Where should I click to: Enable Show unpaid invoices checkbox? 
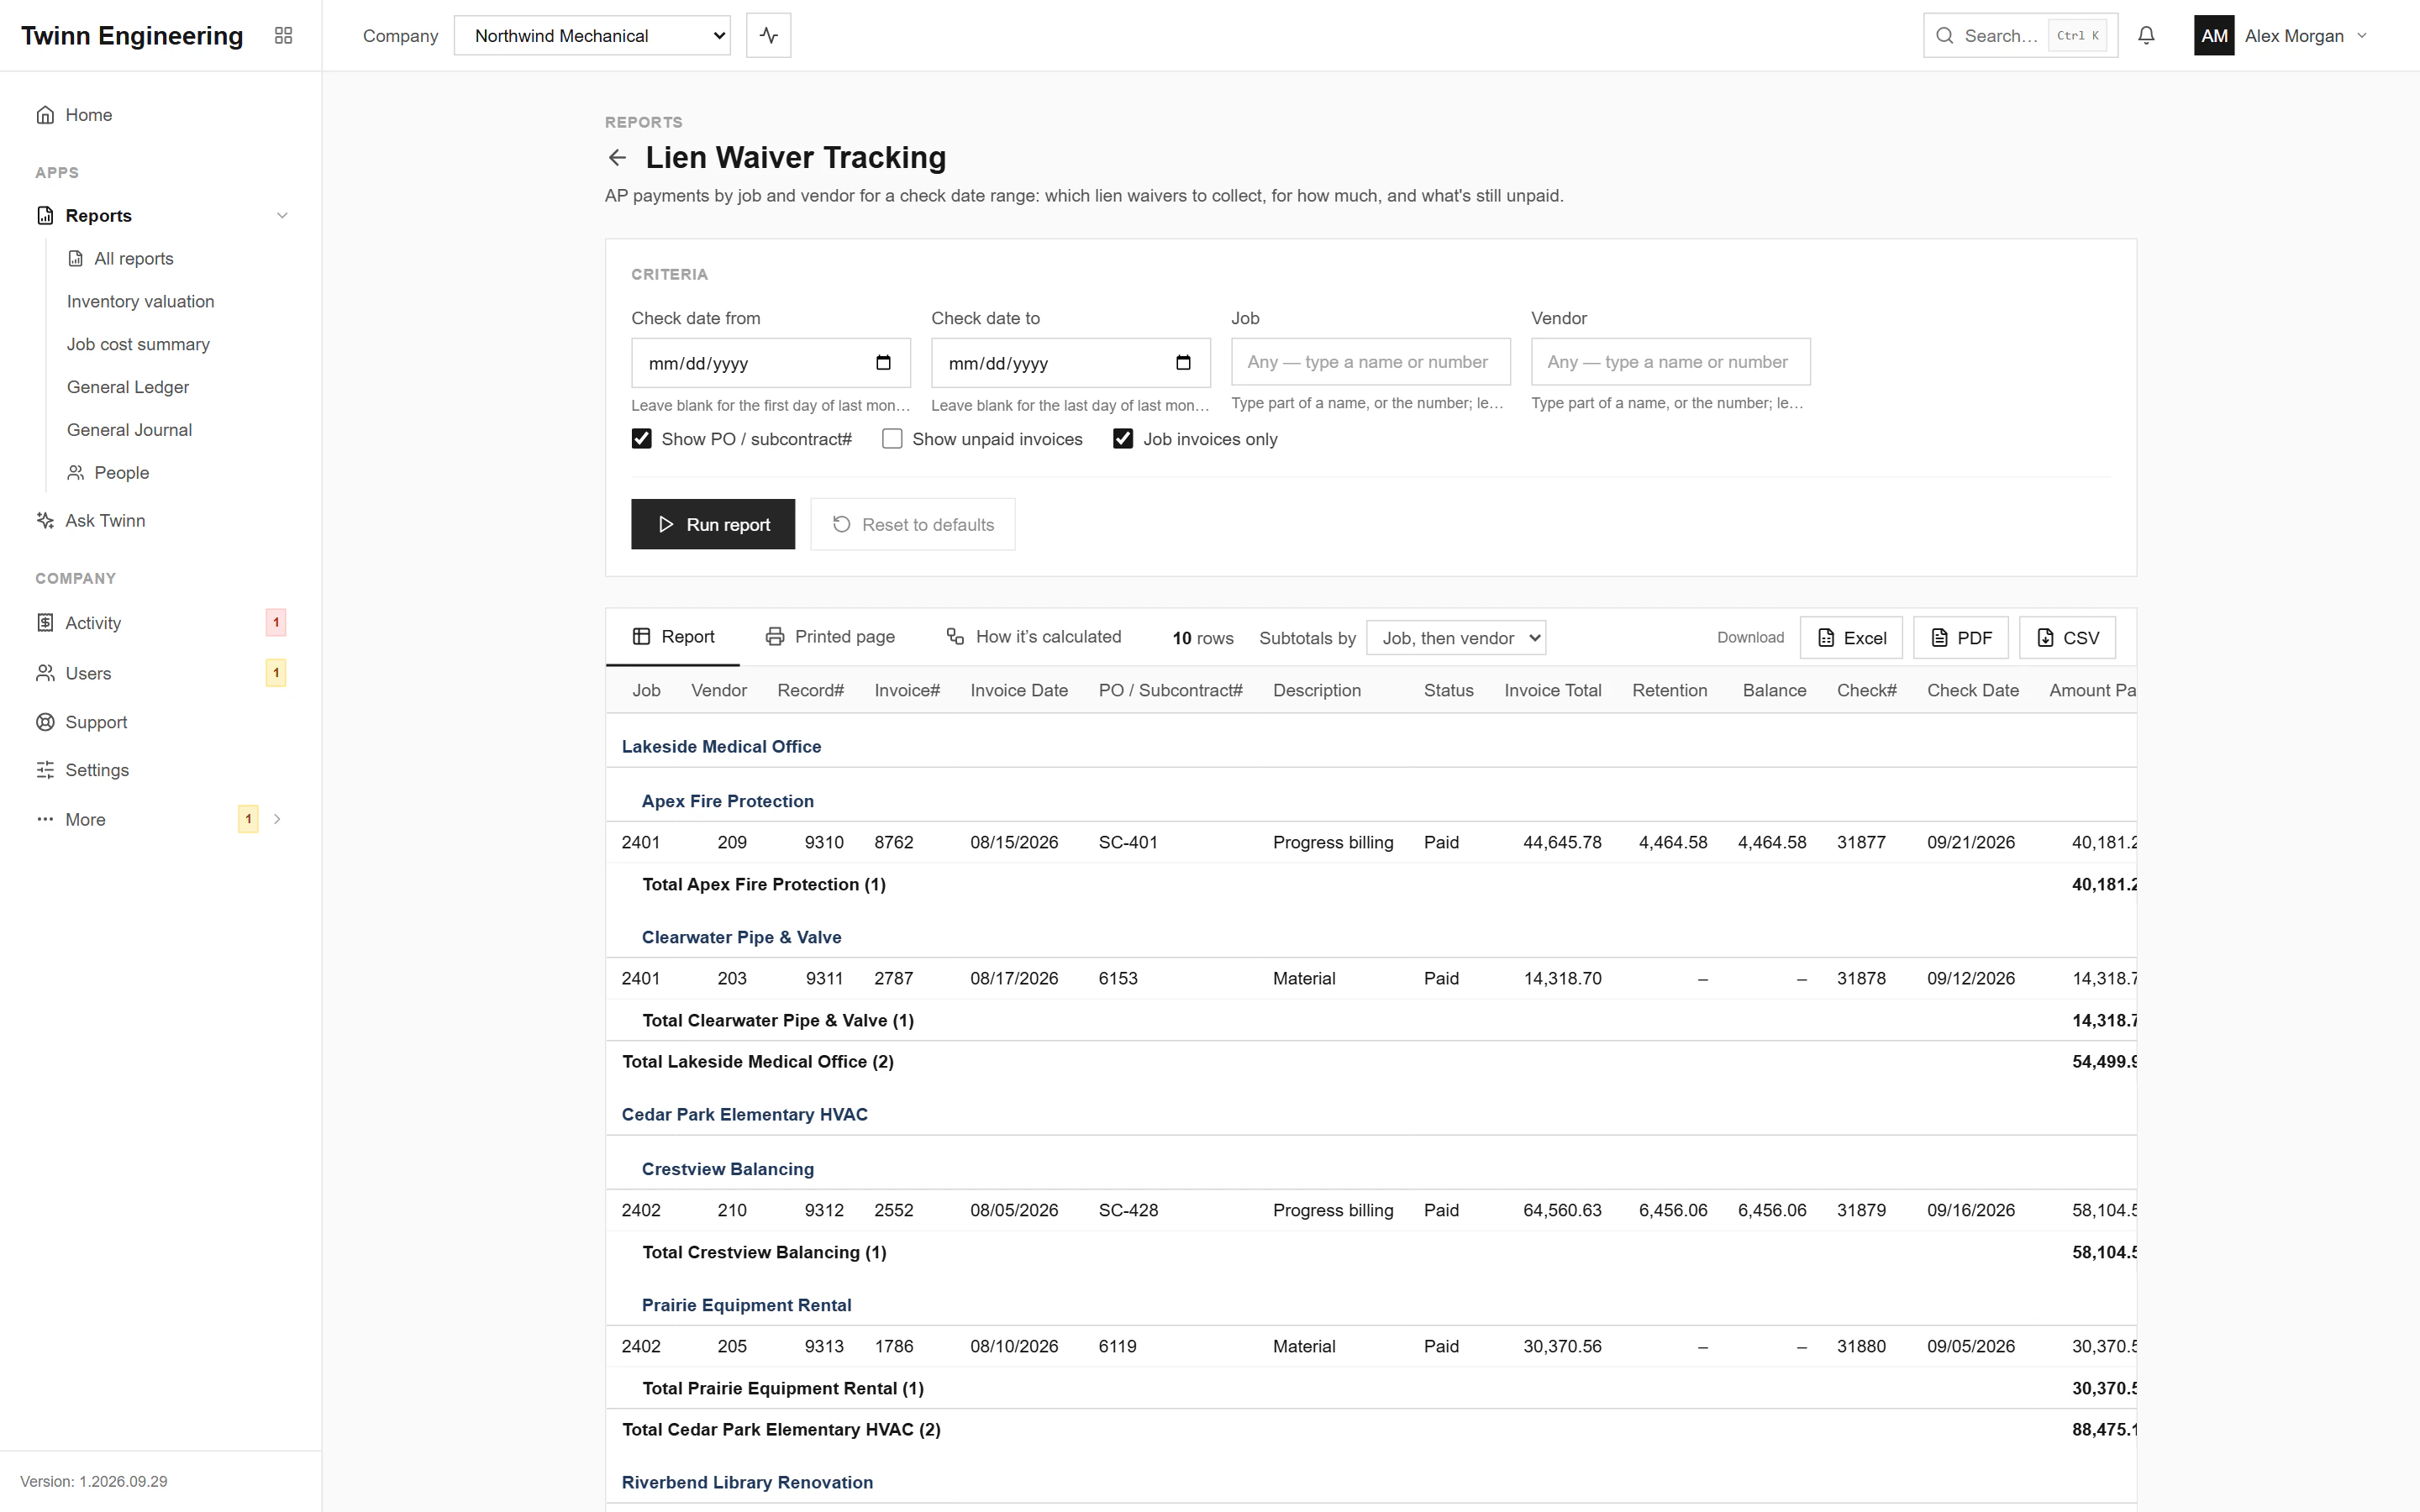pos(892,439)
